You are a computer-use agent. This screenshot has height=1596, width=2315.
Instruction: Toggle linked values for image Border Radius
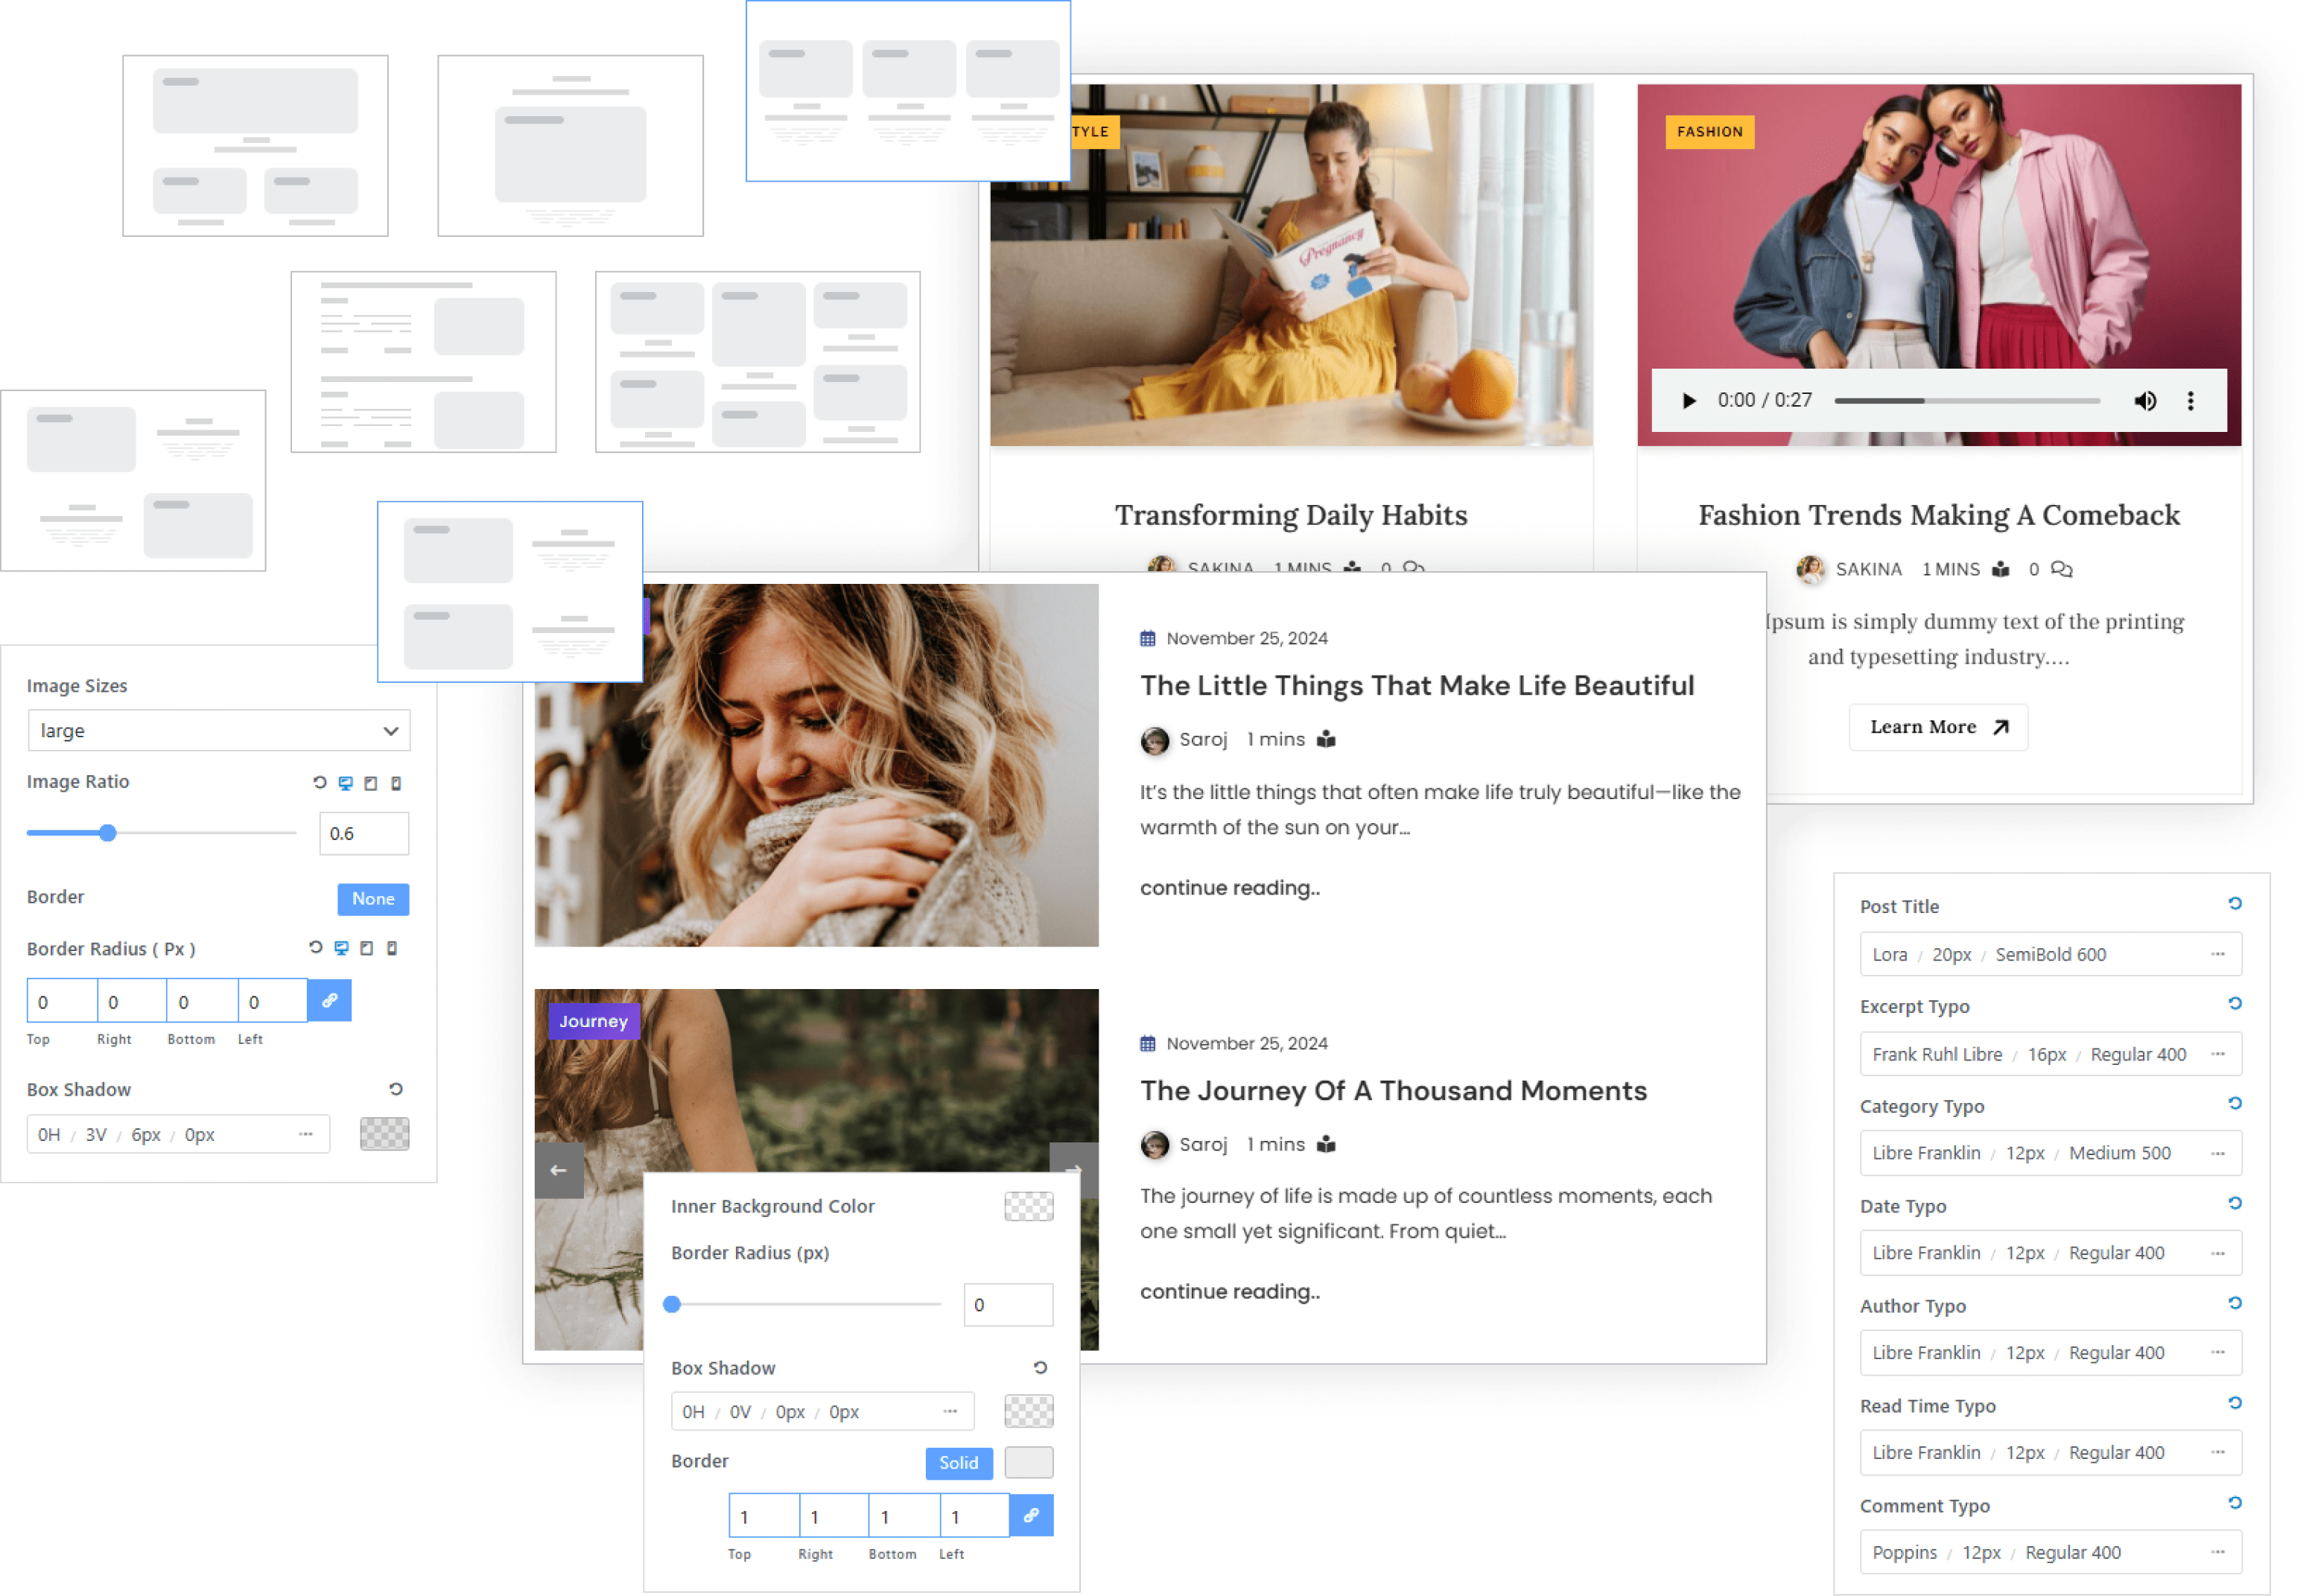330,1000
